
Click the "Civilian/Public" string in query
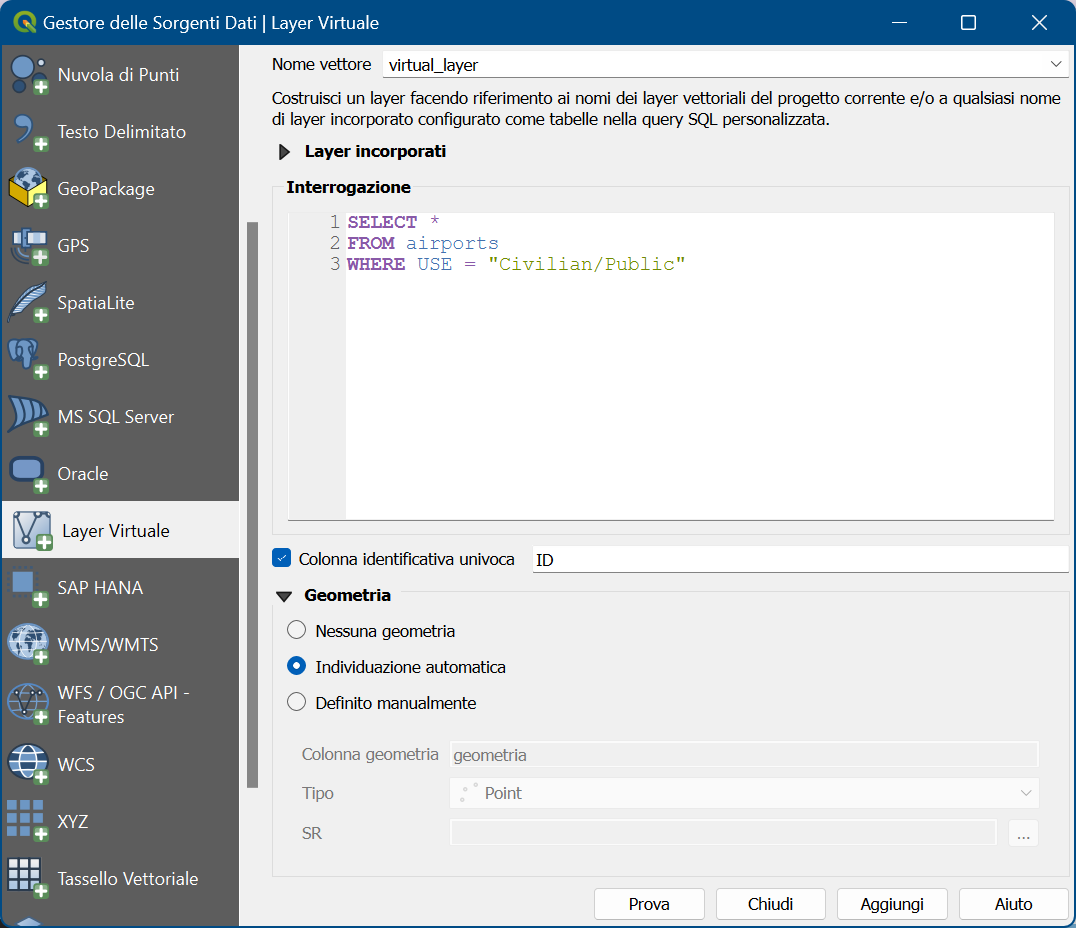pyautogui.click(x=586, y=264)
